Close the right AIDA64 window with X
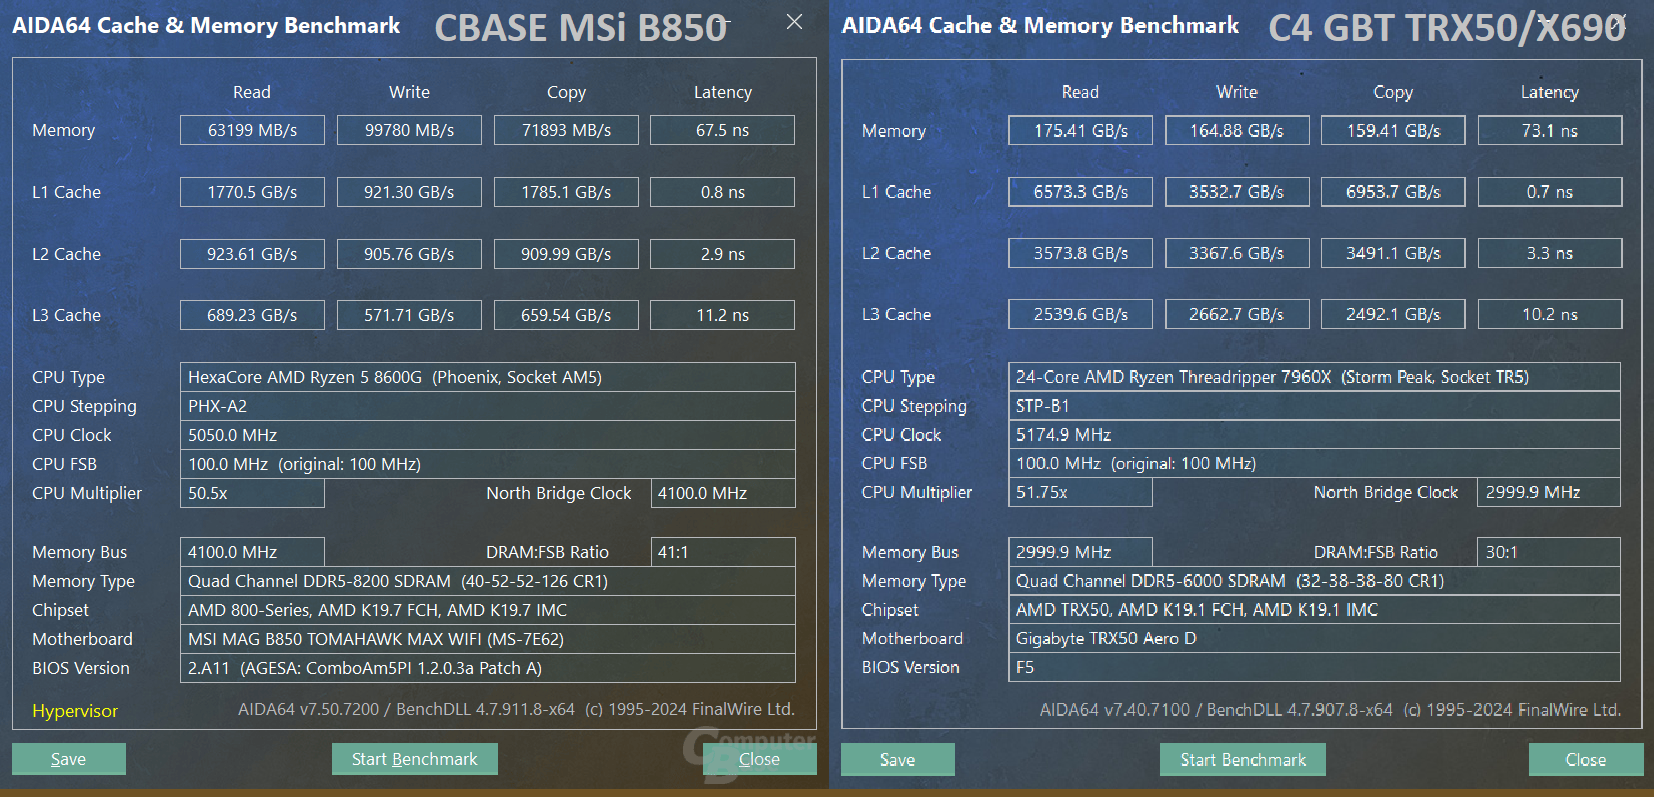Screen dimensions: 1654x798 click(x=1618, y=20)
